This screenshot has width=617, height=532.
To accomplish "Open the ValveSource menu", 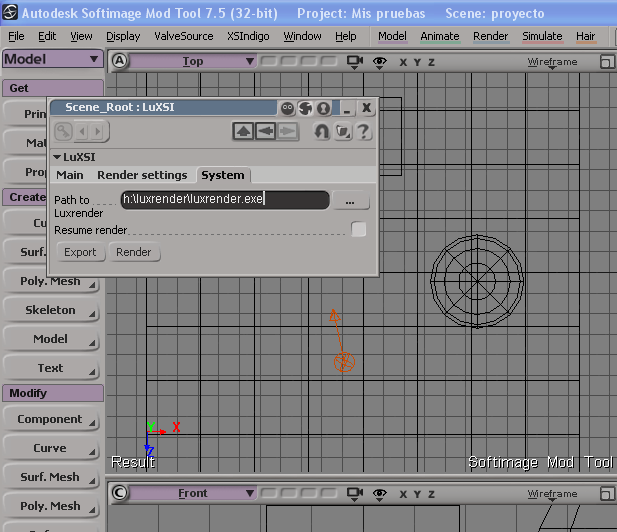I will (184, 36).
